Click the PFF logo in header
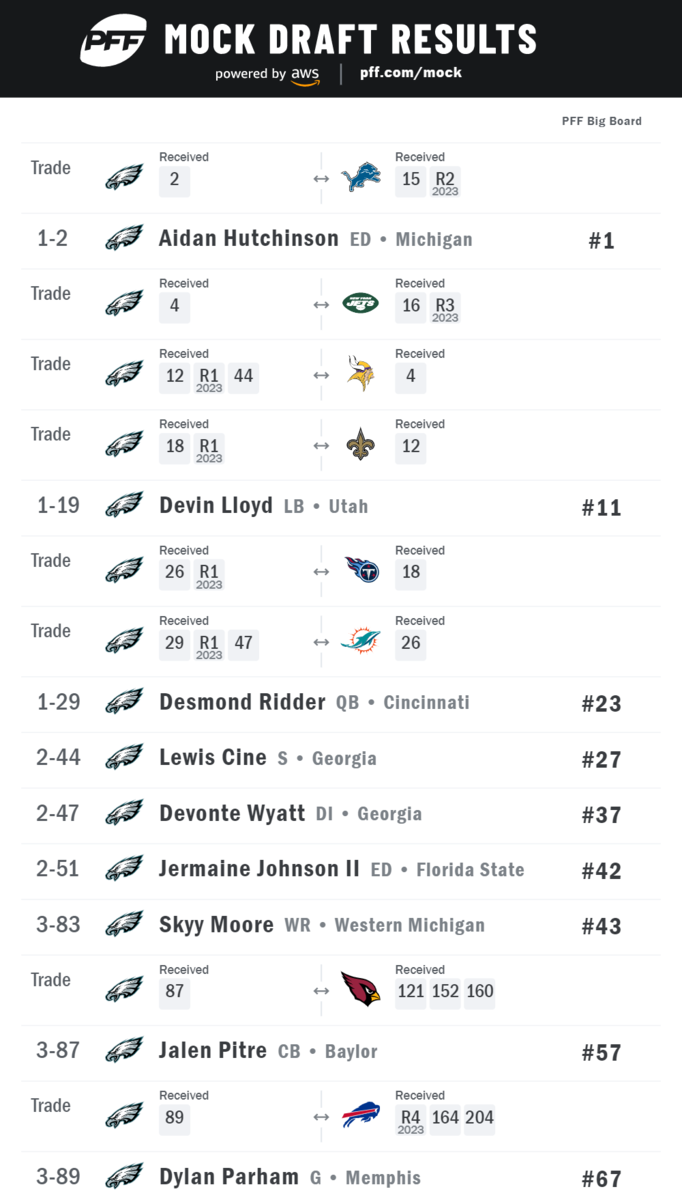The width and height of the screenshot is (682, 1200). click(x=113, y=41)
